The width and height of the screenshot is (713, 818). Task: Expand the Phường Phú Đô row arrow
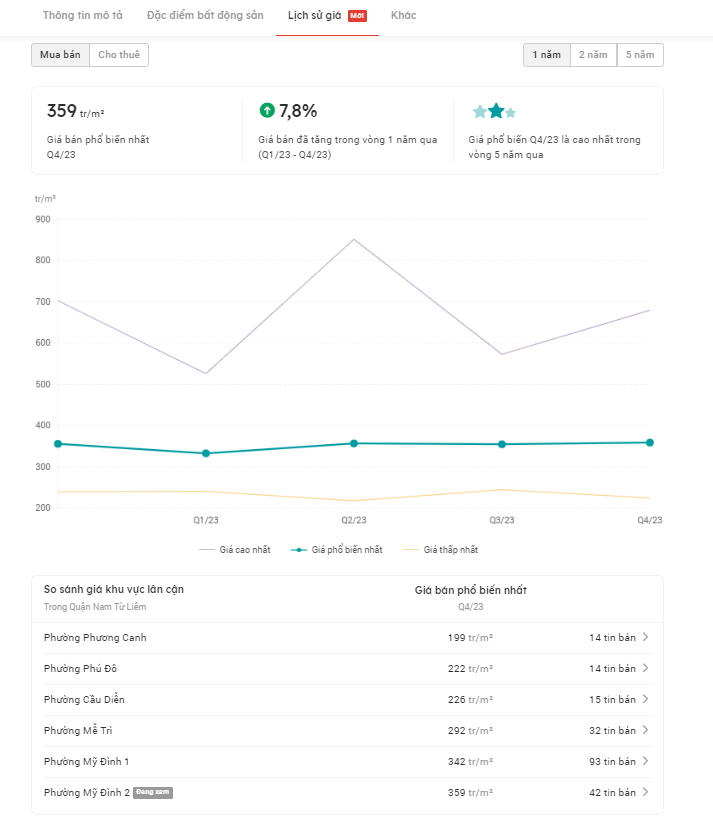(645, 668)
